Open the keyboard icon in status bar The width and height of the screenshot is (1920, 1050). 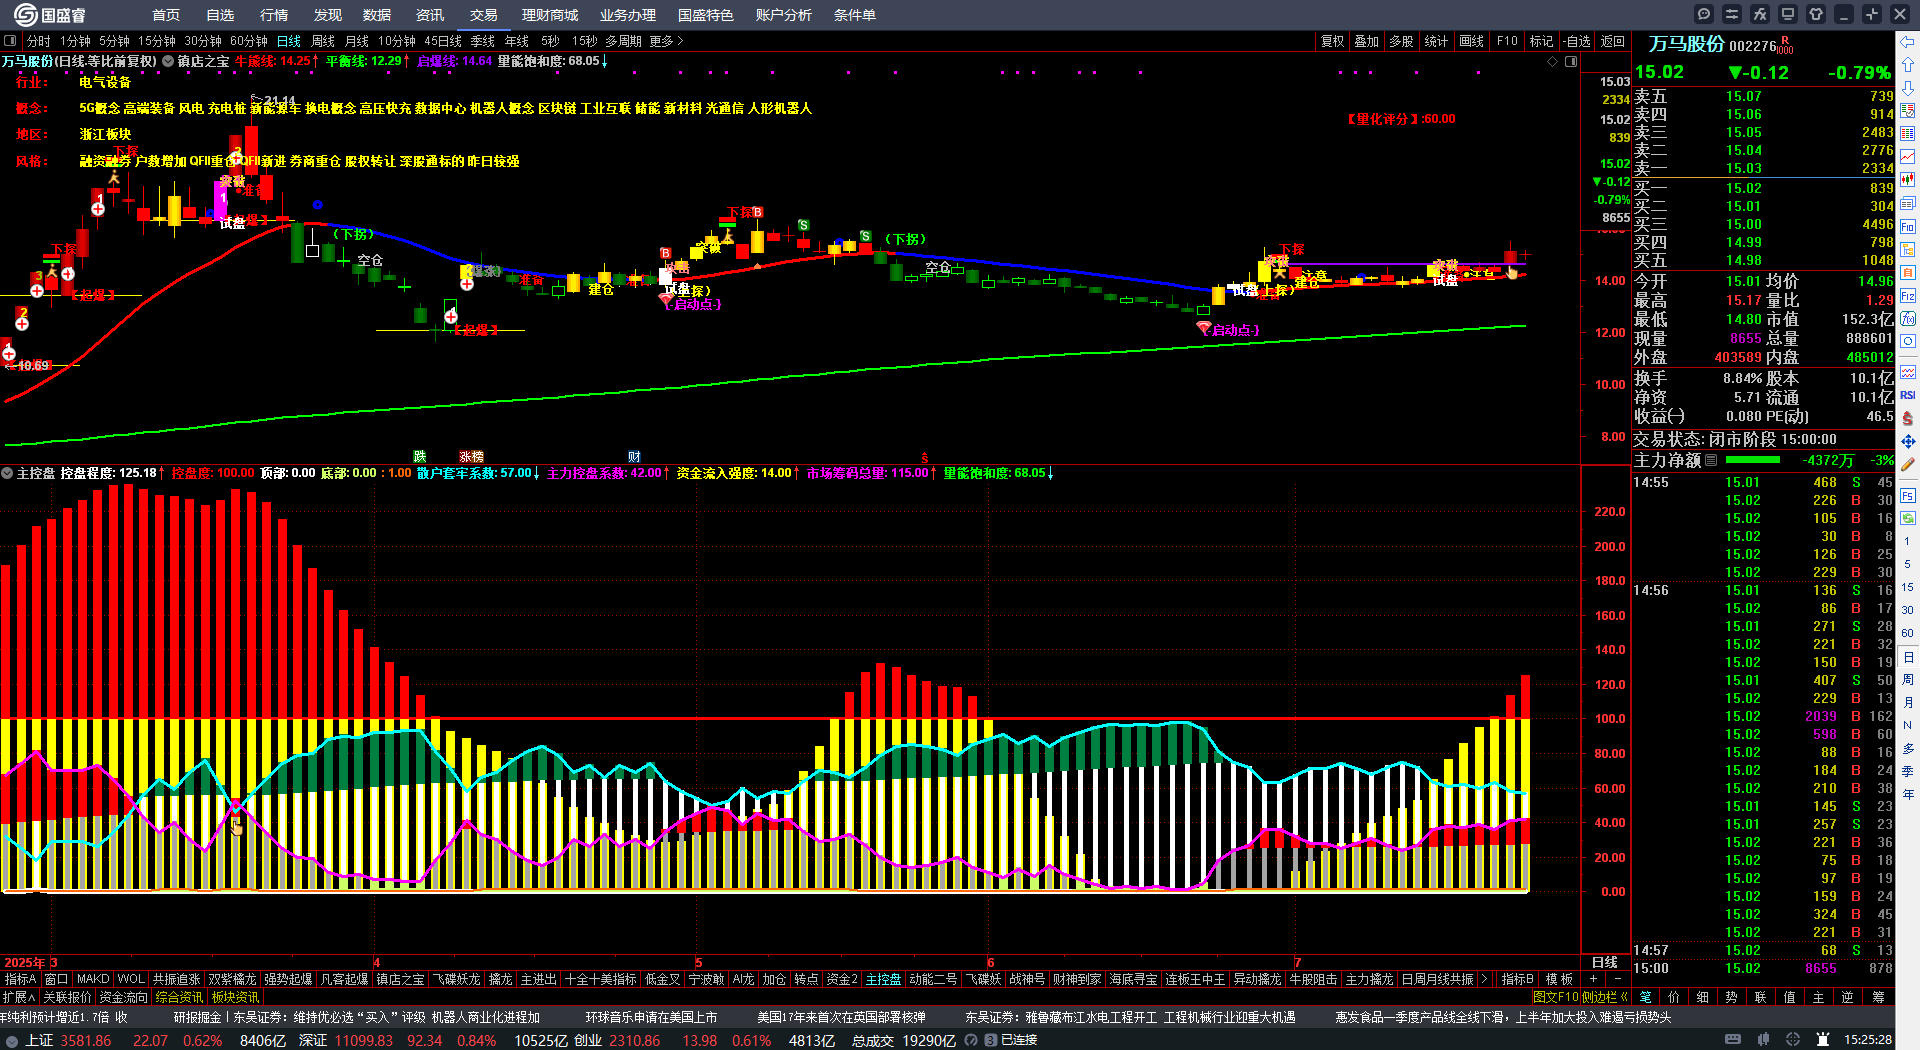(1733, 1040)
